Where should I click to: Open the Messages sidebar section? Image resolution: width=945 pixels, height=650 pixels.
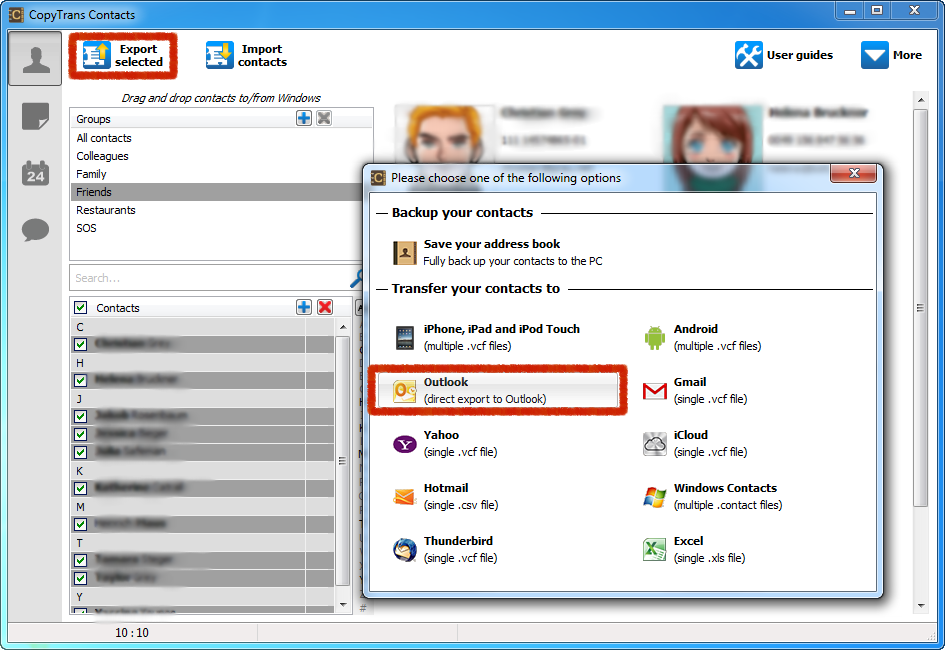tap(35, 230)
